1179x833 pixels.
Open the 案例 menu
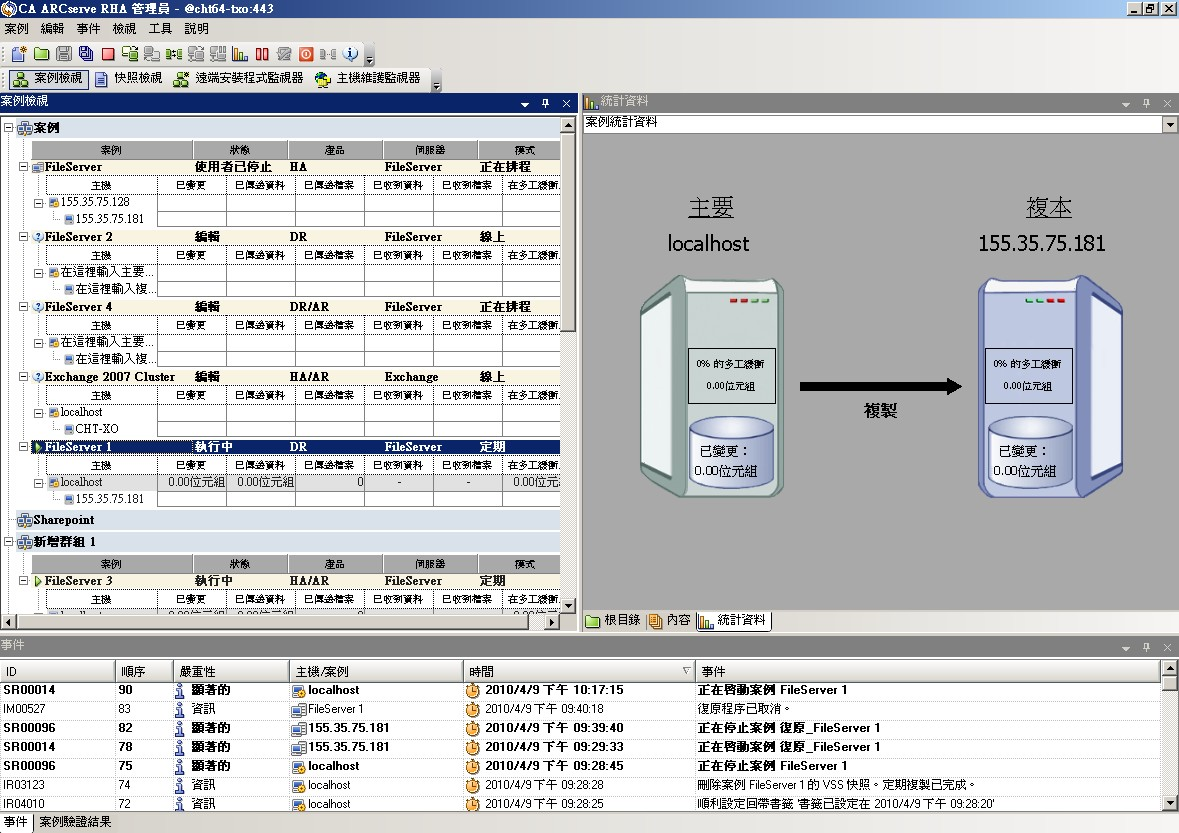tap(17, 29)
